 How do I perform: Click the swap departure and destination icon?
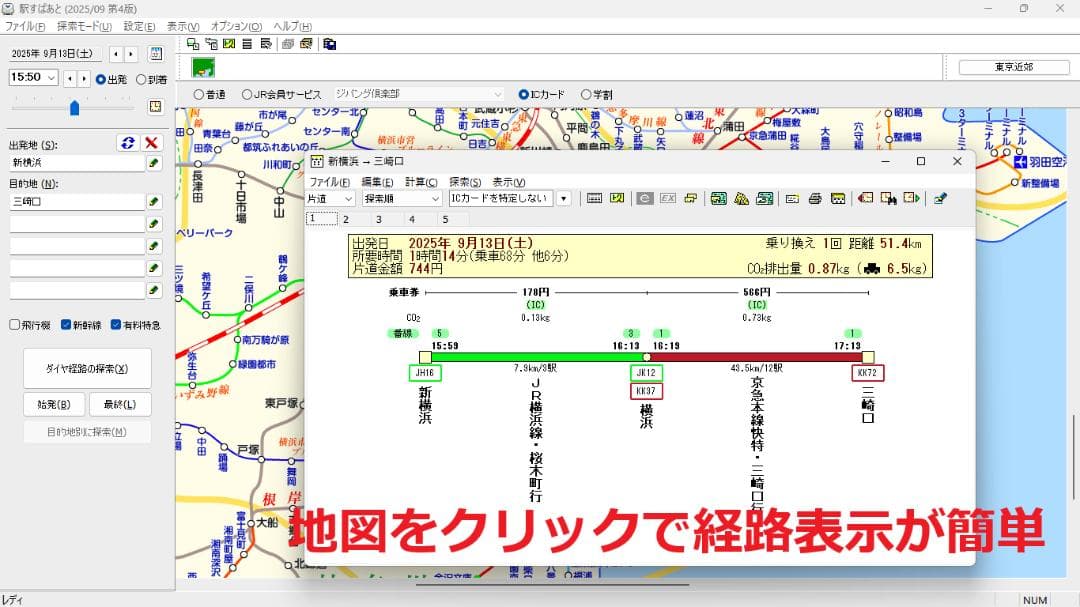127,143
